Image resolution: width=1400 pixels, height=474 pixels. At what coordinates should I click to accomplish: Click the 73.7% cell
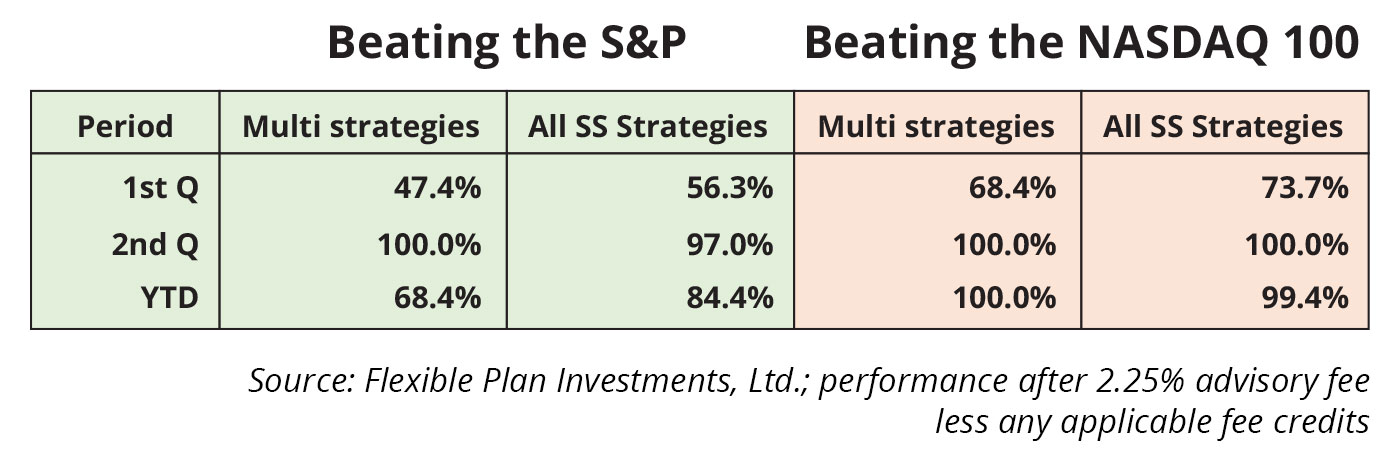1302,190
